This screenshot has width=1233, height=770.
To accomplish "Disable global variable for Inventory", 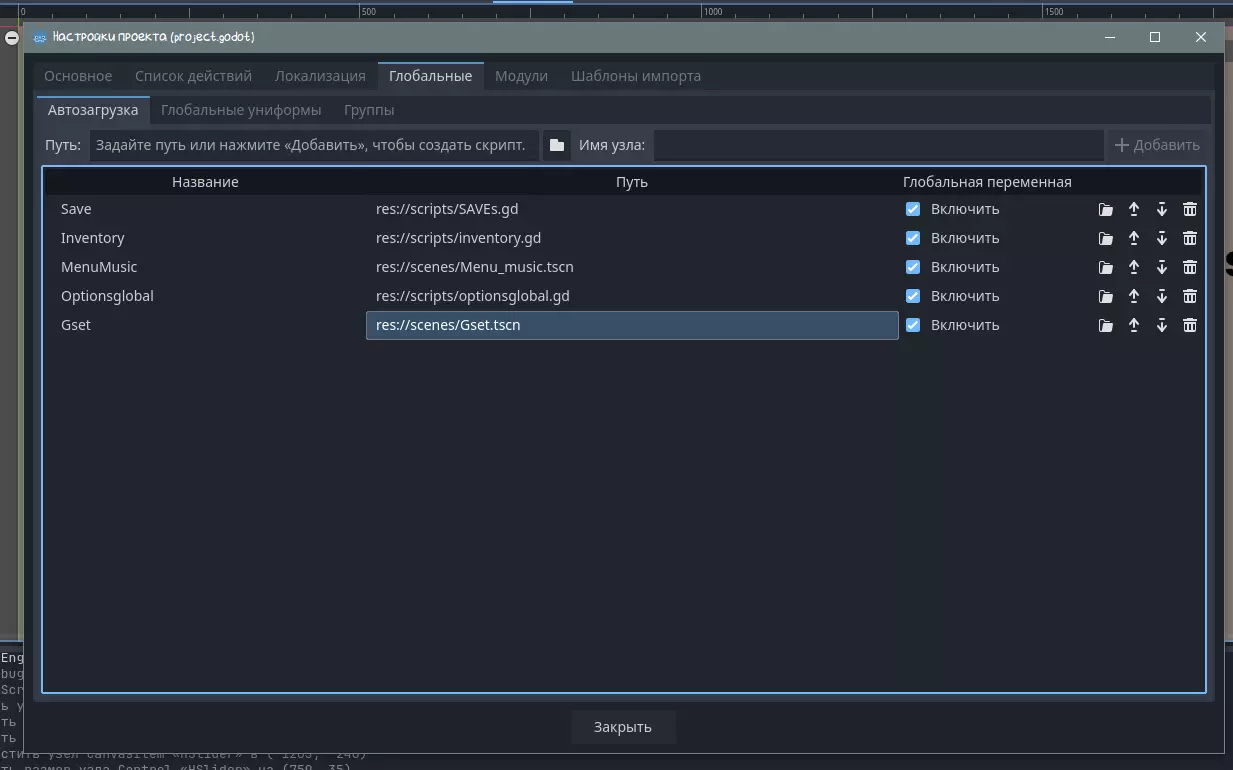I will coord(912,238).
